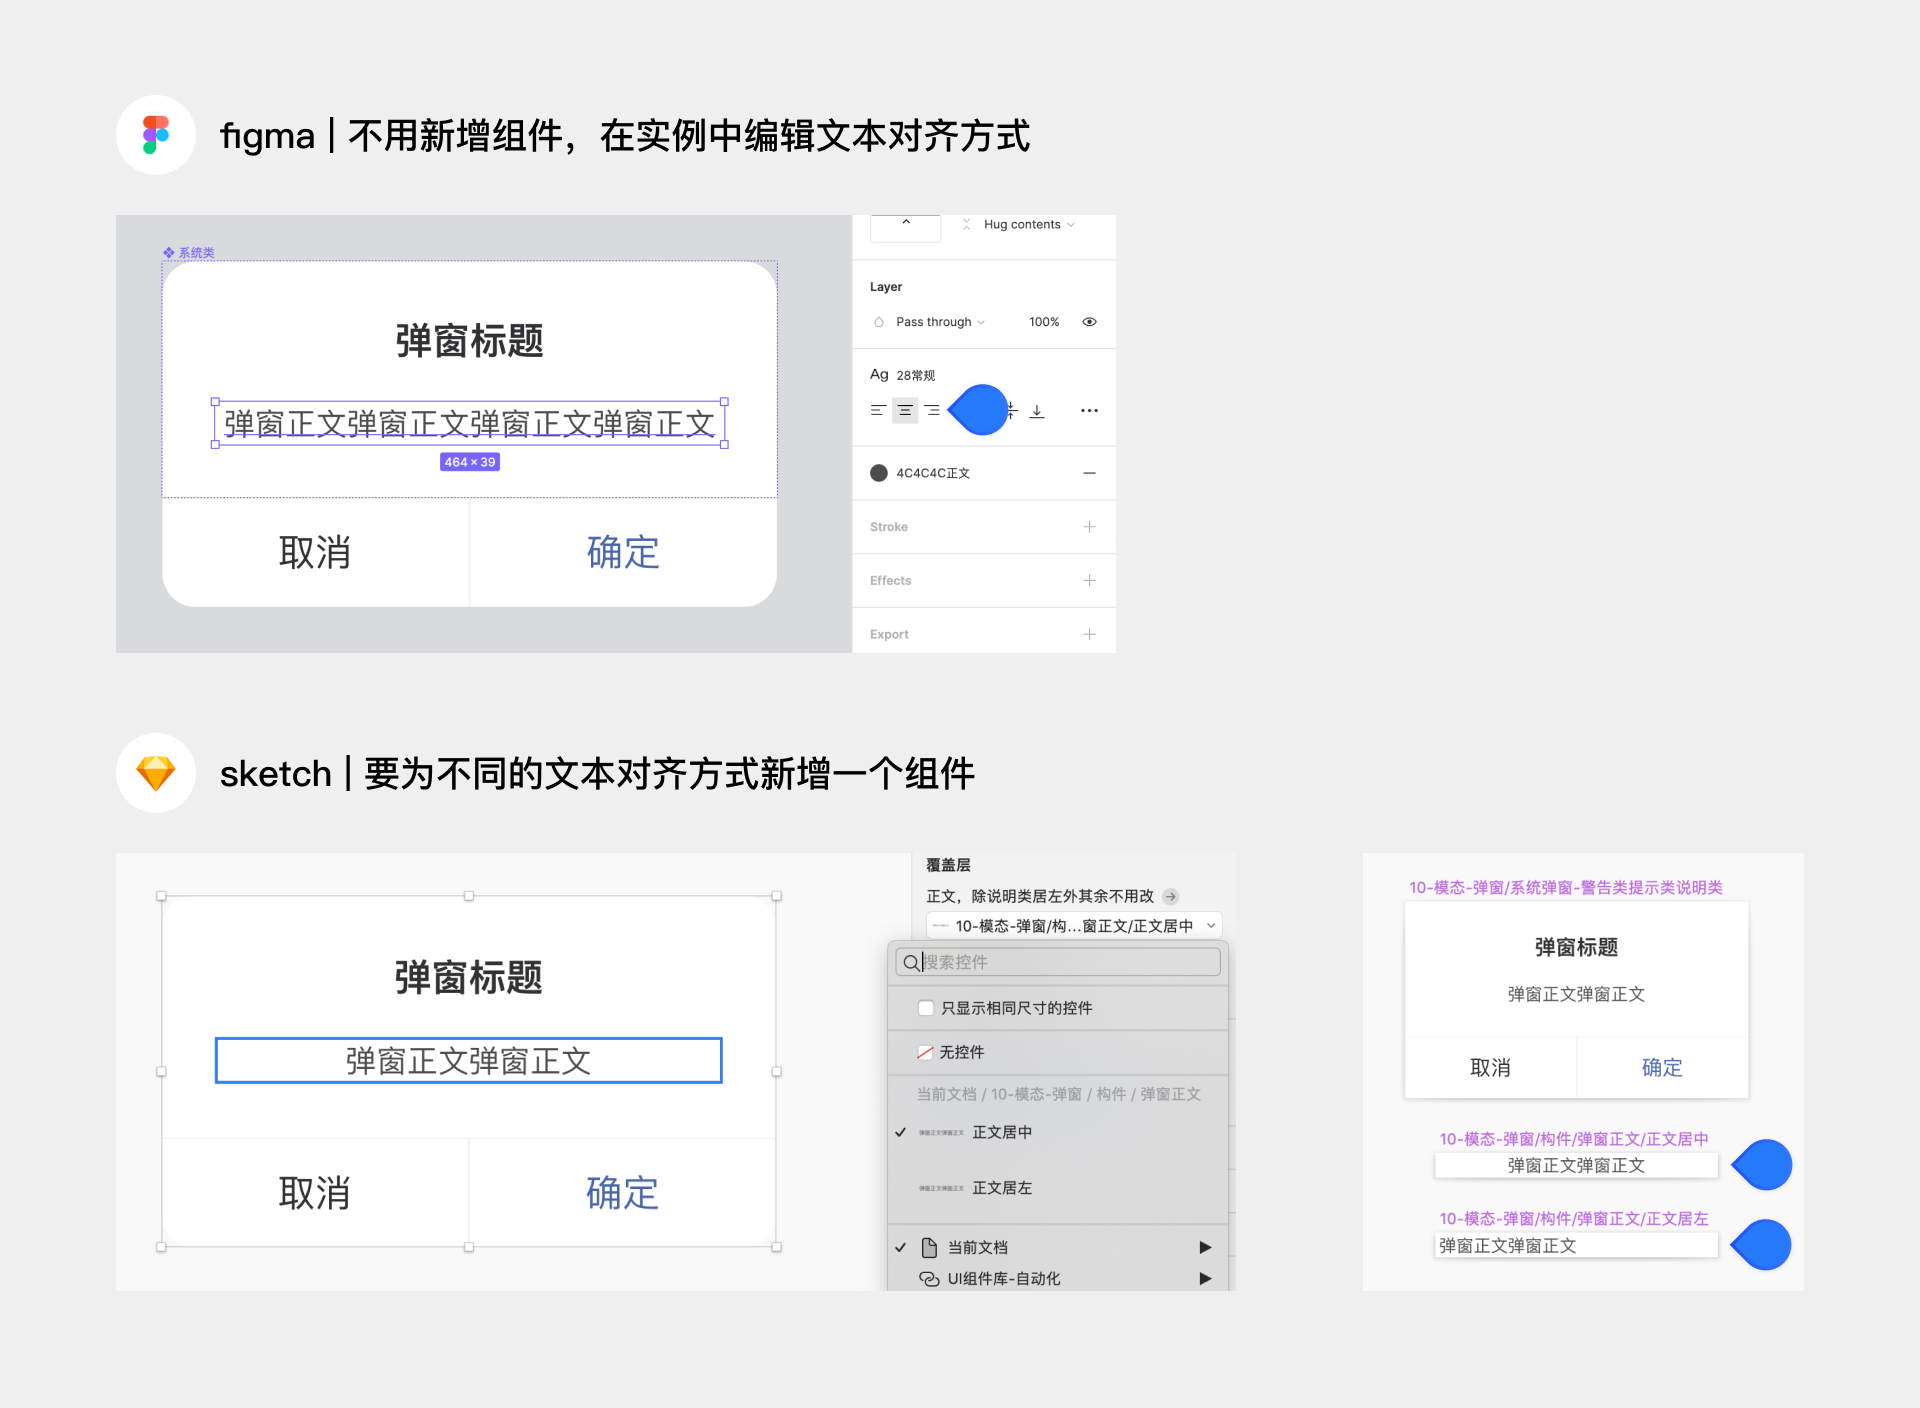Select the text align center icon
Image resolution: width=1920 pixels, height=1408 pixels.
click(x=905, y=411)
